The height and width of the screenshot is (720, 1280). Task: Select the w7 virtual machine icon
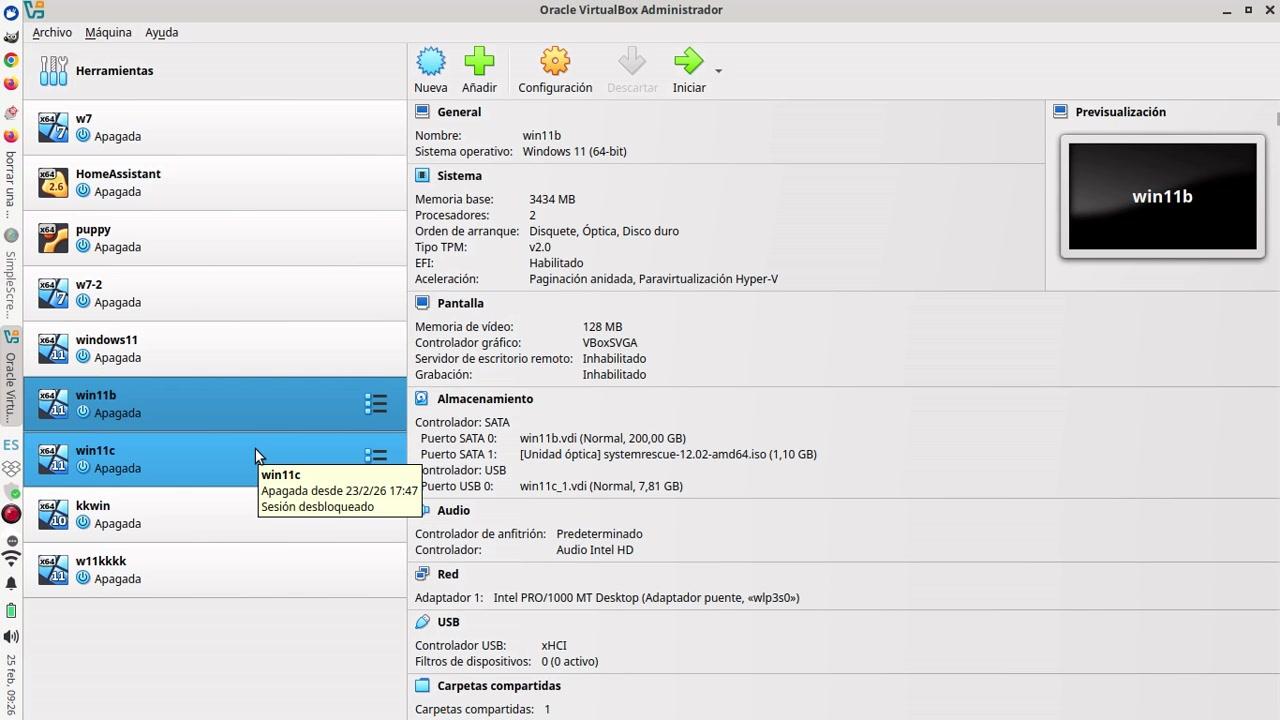pyautogui.click(x=53, y=127)
